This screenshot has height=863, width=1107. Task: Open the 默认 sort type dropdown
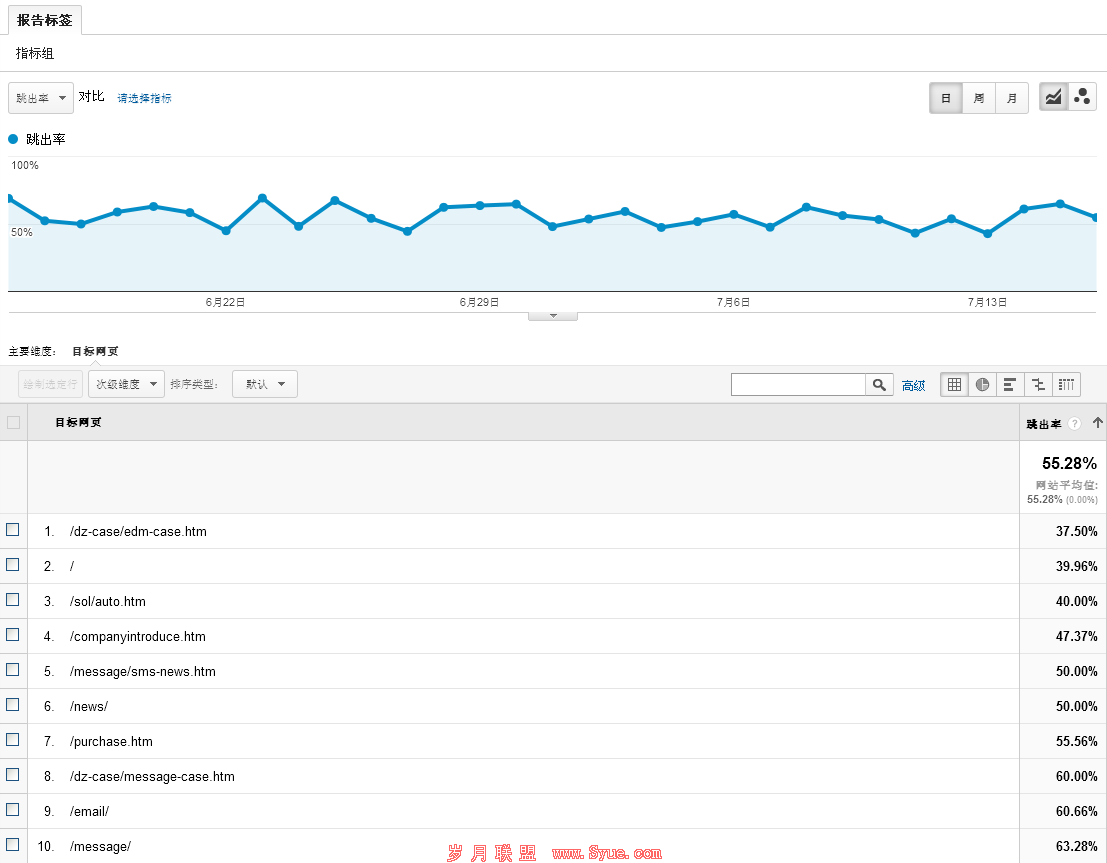point(265,384)
